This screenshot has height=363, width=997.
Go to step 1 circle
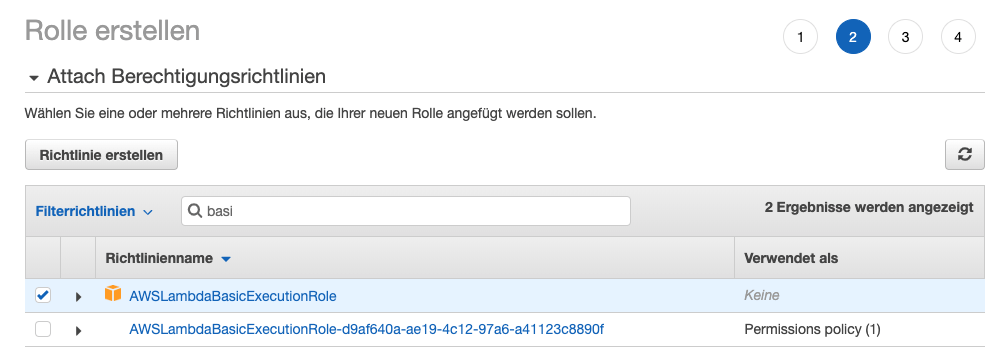coord(800,37)
